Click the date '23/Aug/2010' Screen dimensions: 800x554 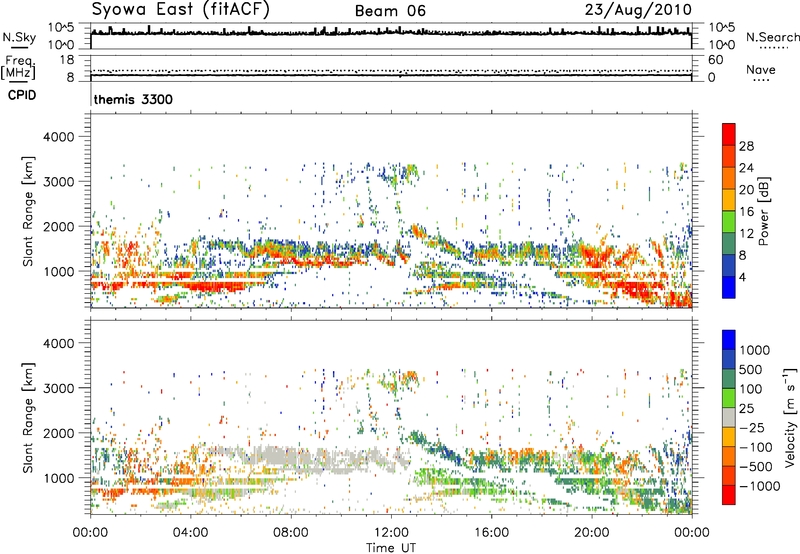pos(638,10)
